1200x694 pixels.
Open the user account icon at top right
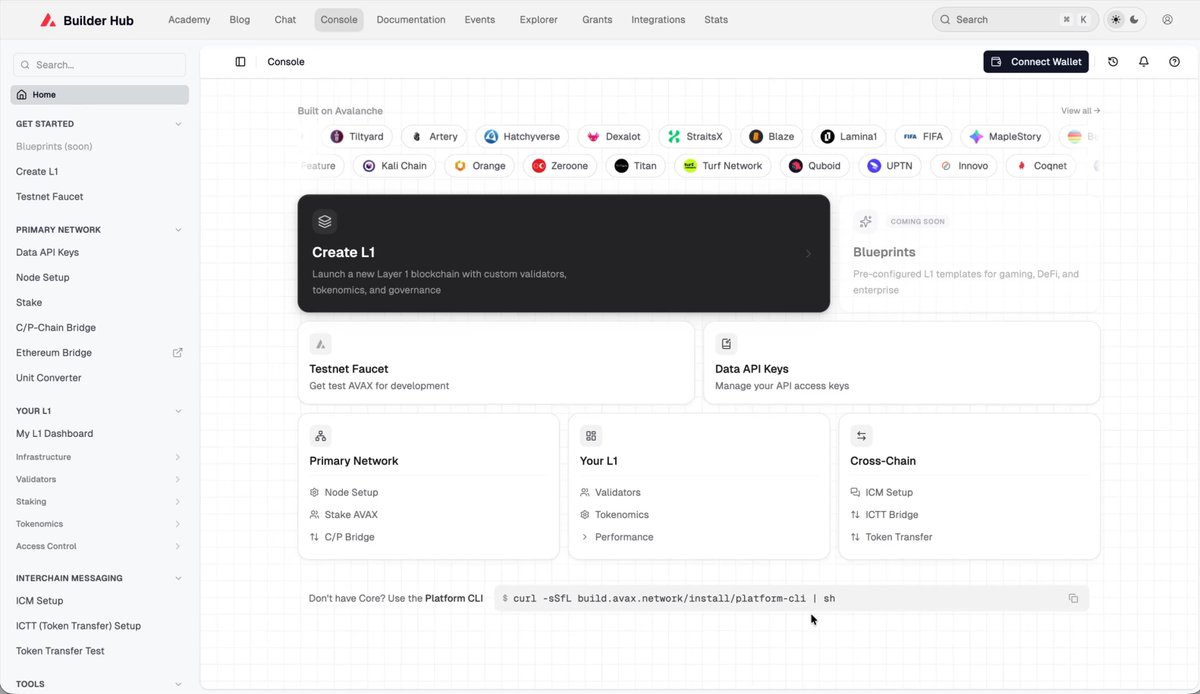point(1167,19)
